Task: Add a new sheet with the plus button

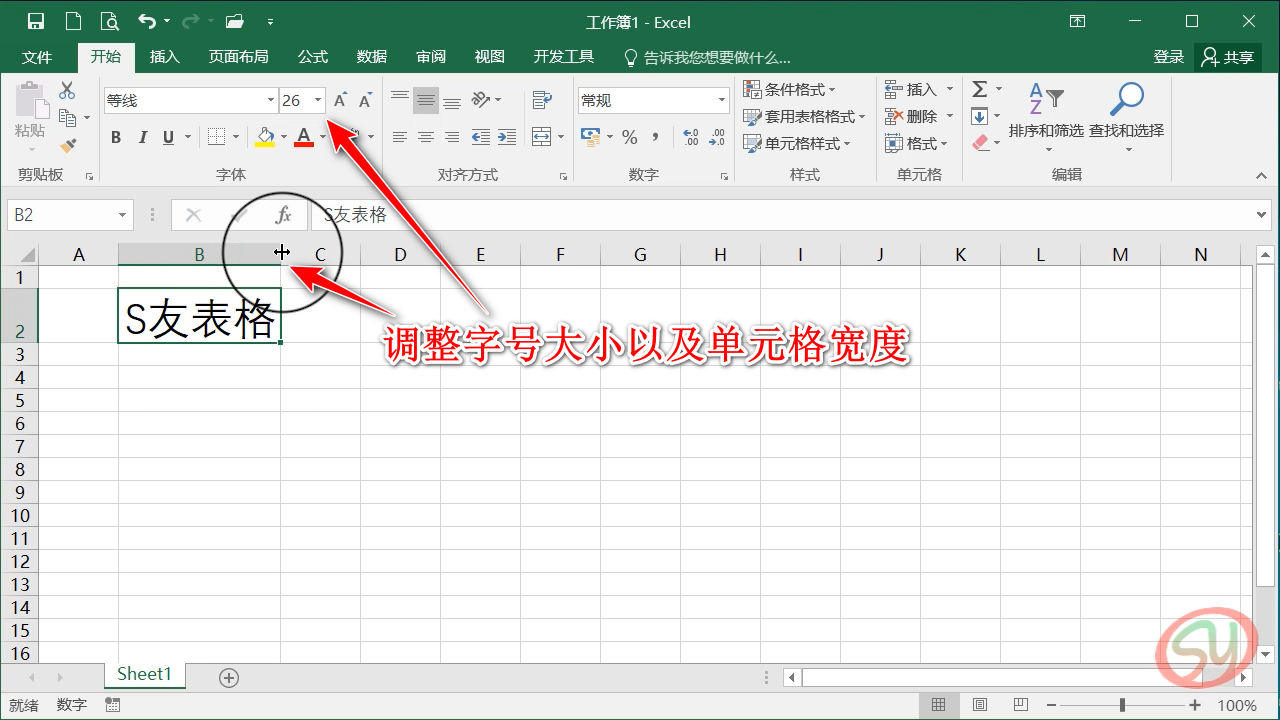Action: coord(229,678)
